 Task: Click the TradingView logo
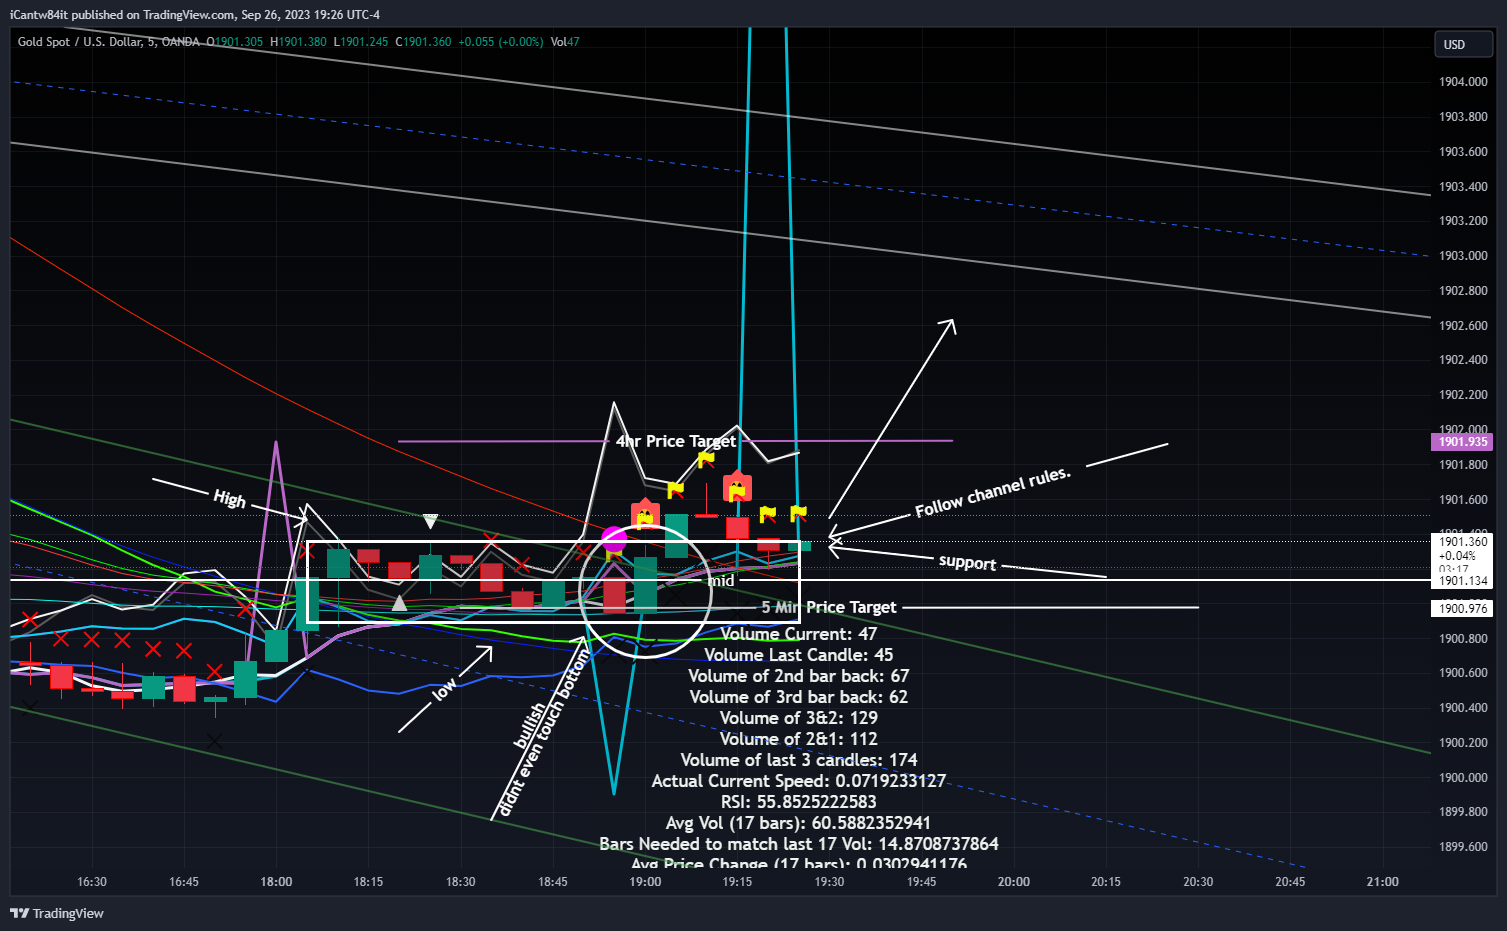coord(57,913)
